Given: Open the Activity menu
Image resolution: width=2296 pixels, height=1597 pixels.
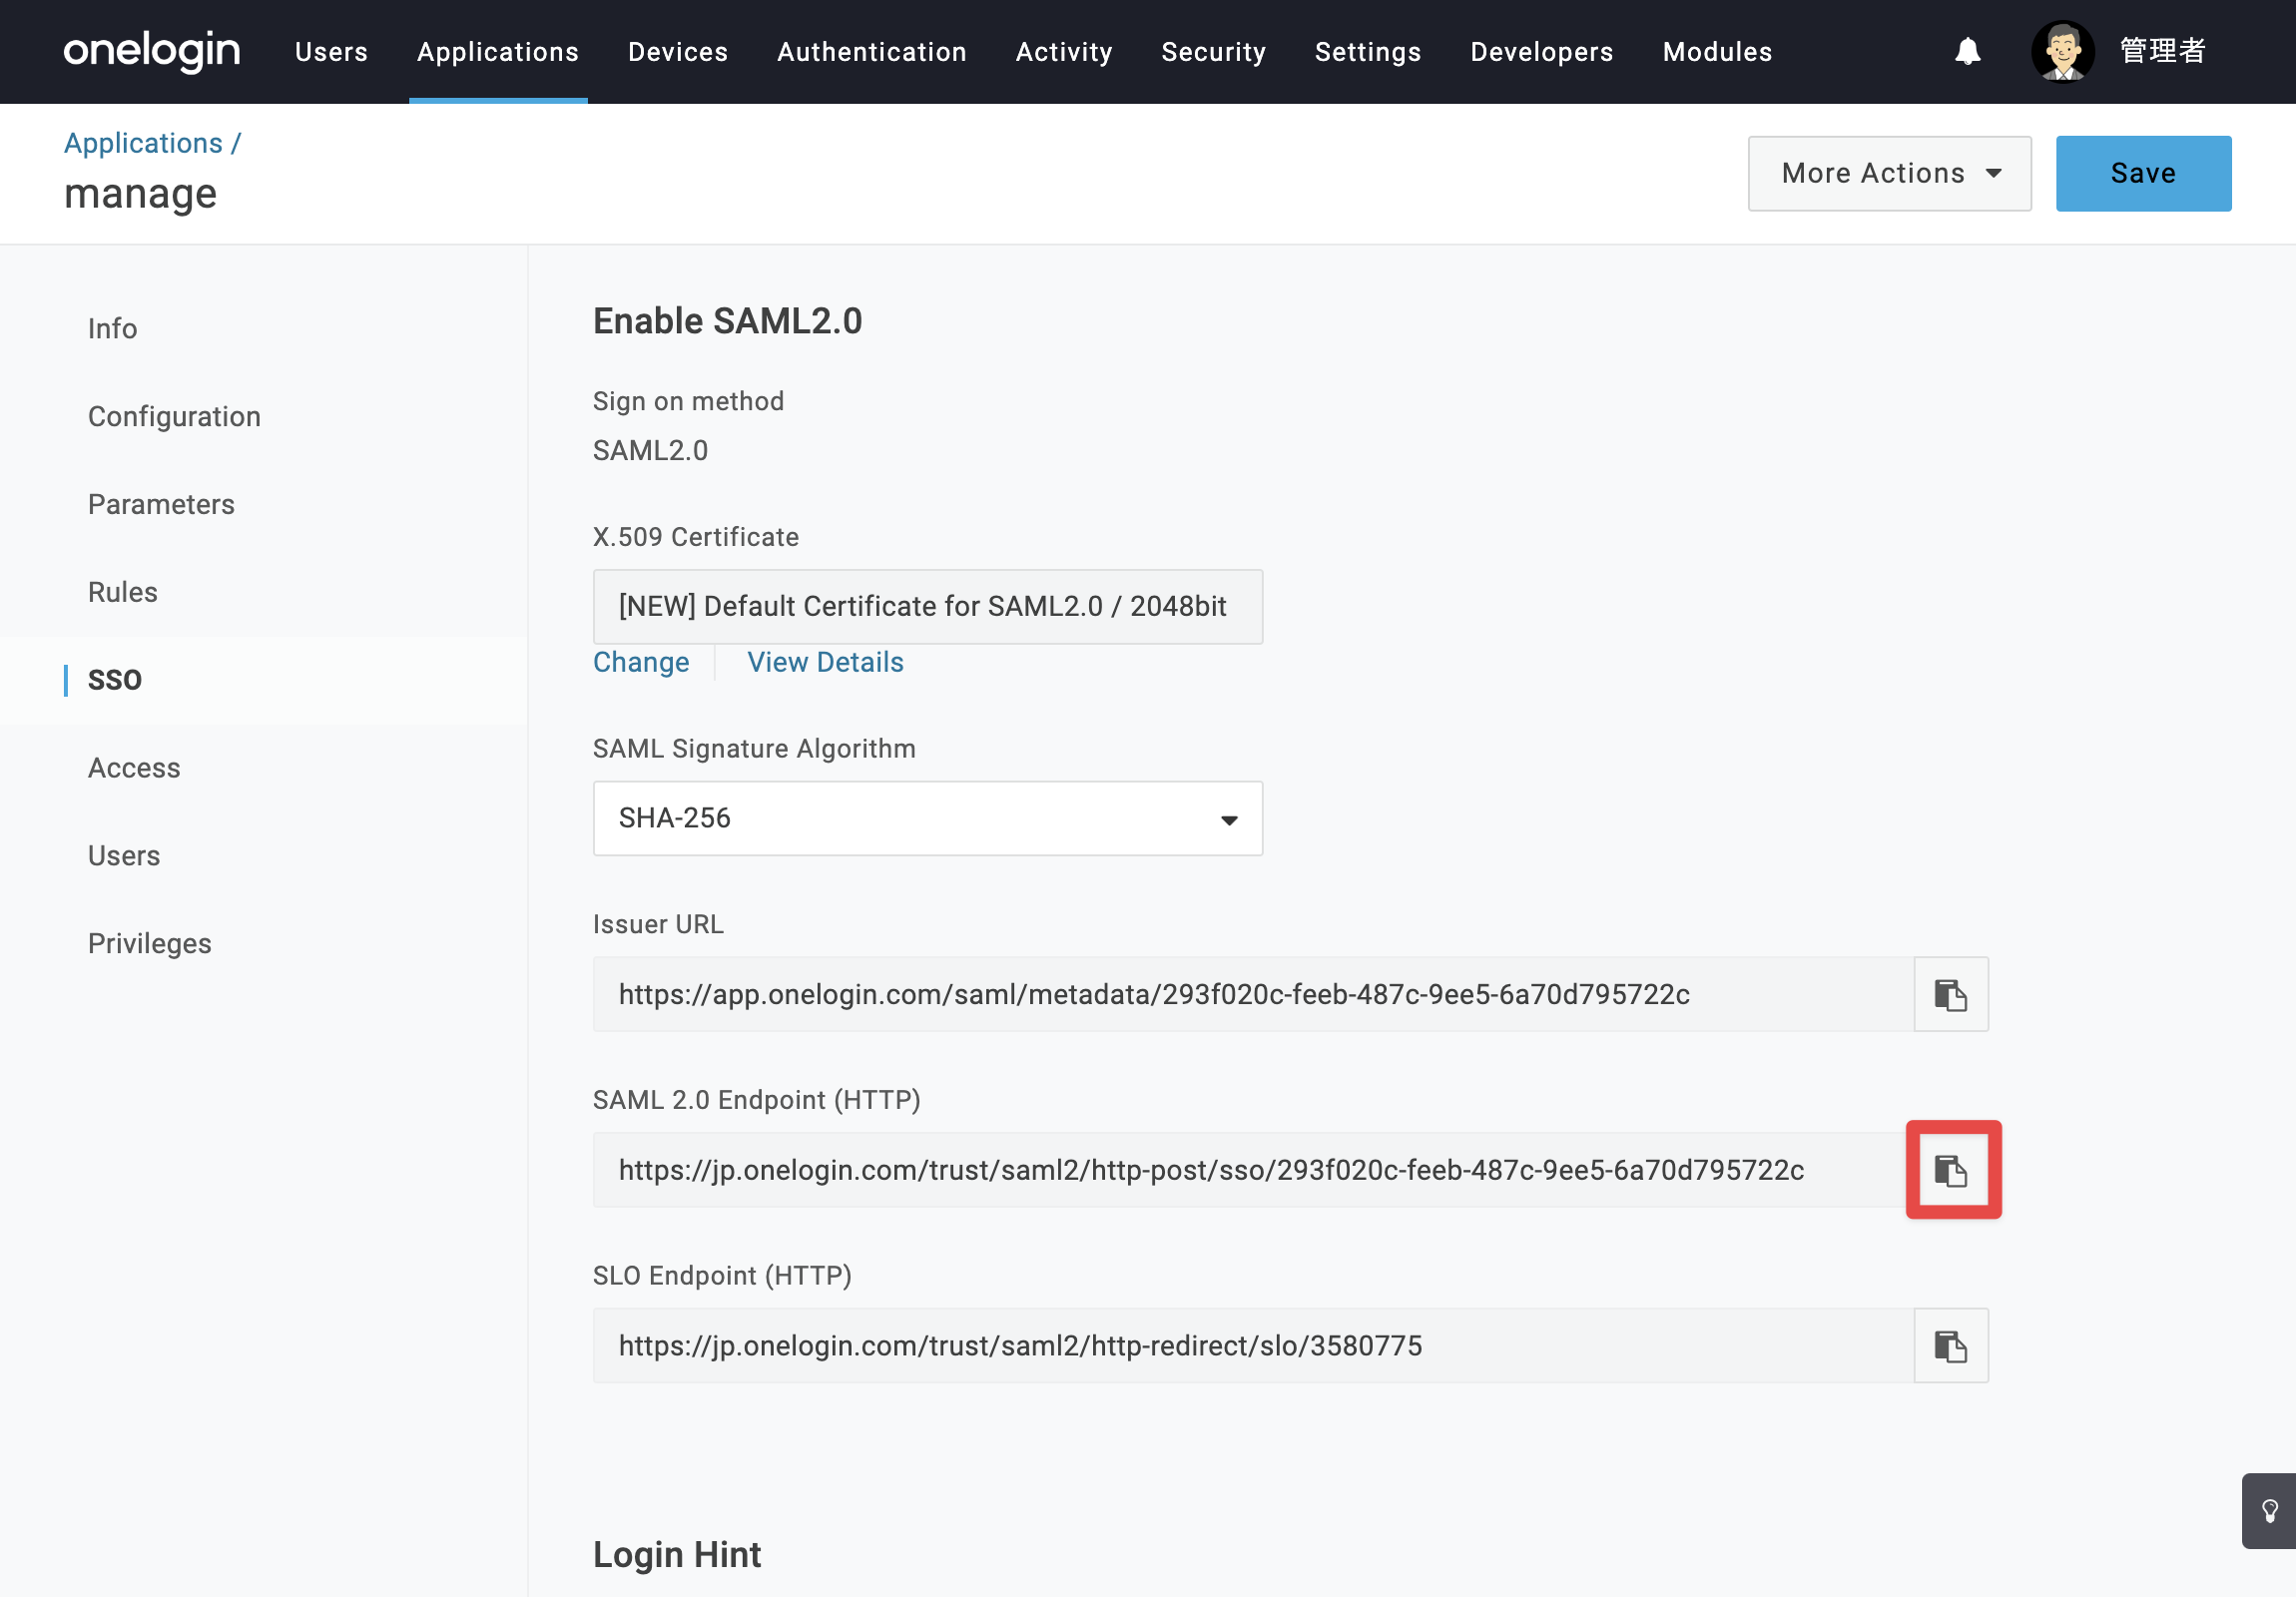Looking at the screenshot, I should tap(1064, 52).
